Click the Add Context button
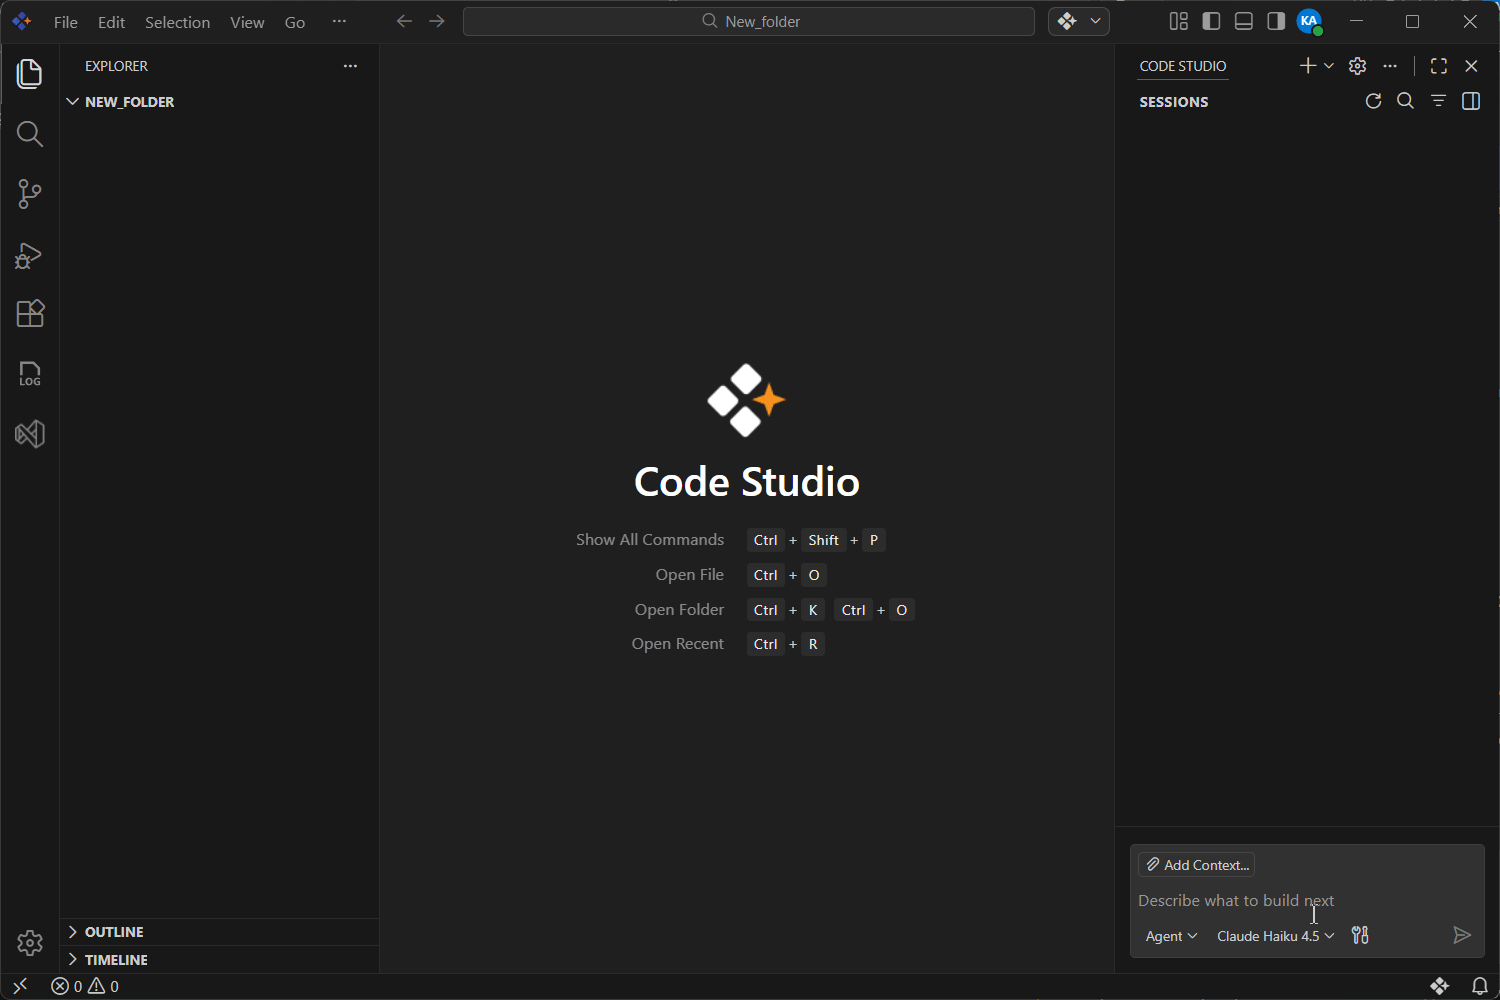 (x=1196, y=864)
